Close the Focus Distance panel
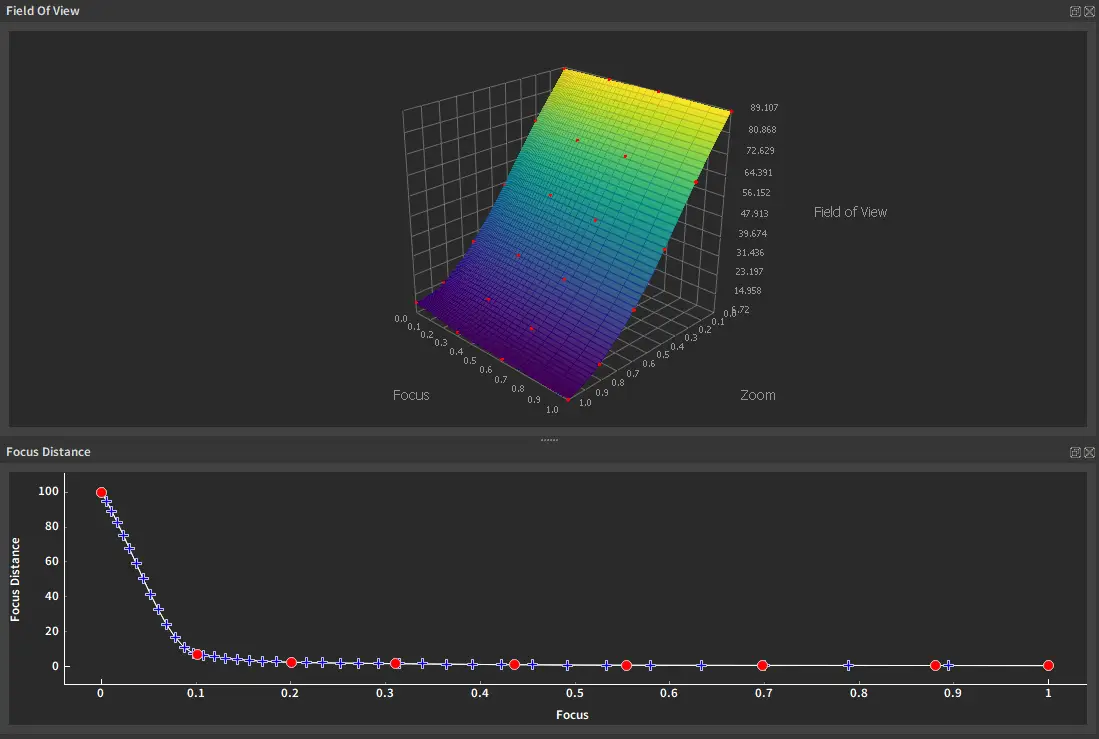 pyautogui.click(x=1089, y=452)
